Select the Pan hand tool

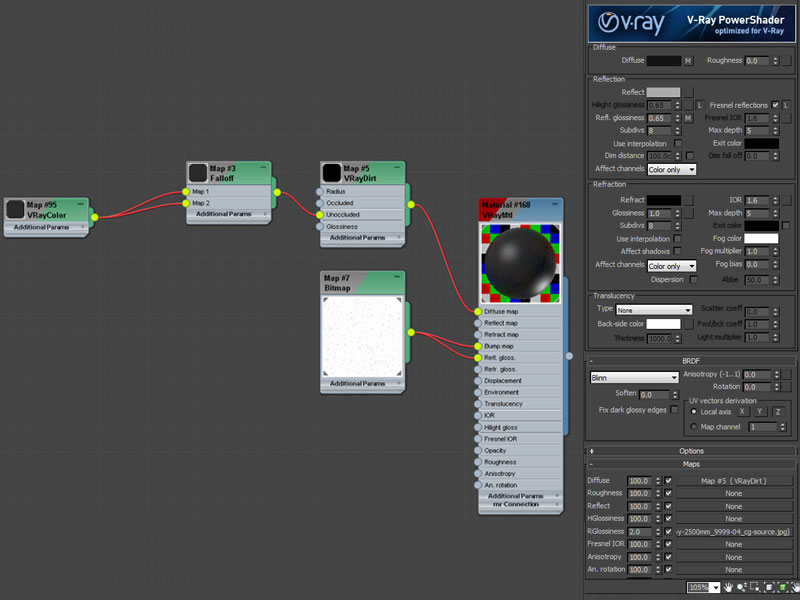tap(729, 587)
